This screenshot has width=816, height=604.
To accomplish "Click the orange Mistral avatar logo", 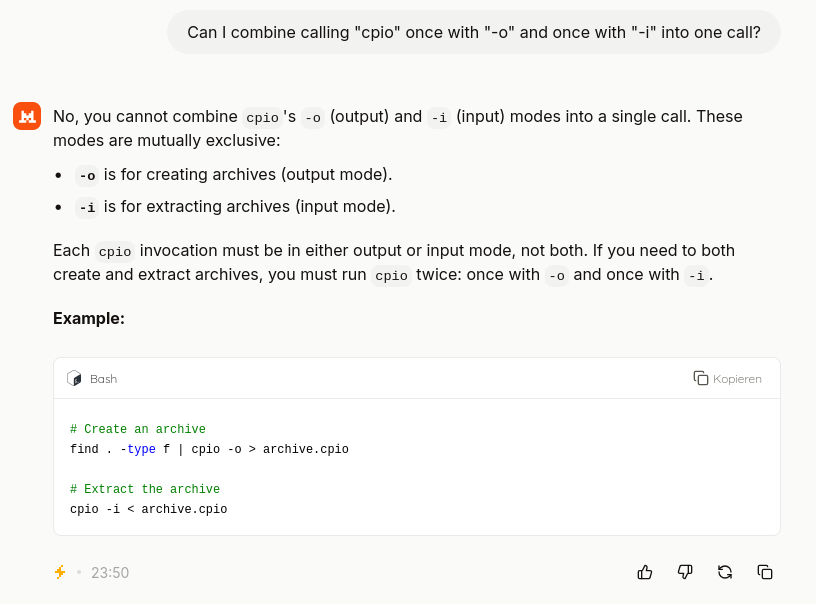I will click(27, 116).
